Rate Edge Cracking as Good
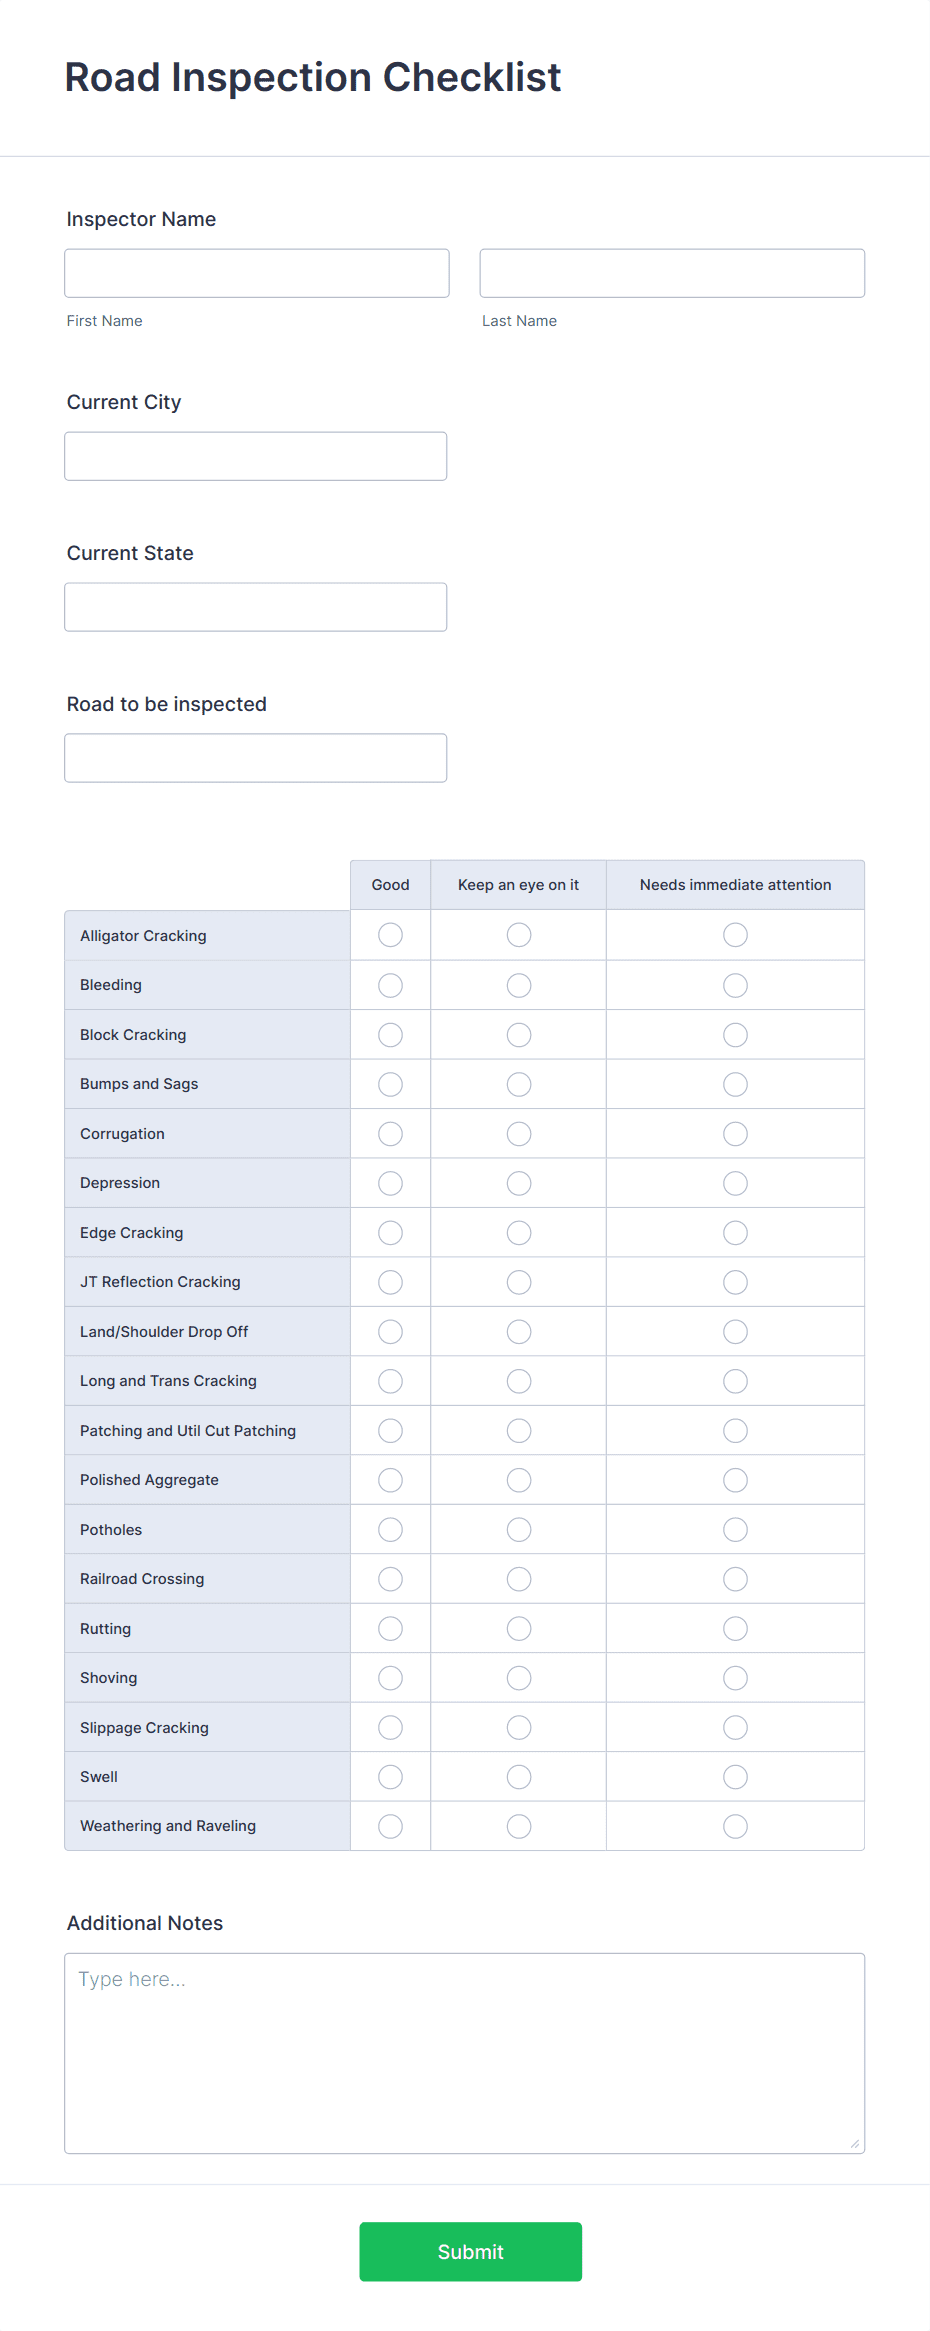This screenshot has width=930, height=2331. pos(389,1232)
